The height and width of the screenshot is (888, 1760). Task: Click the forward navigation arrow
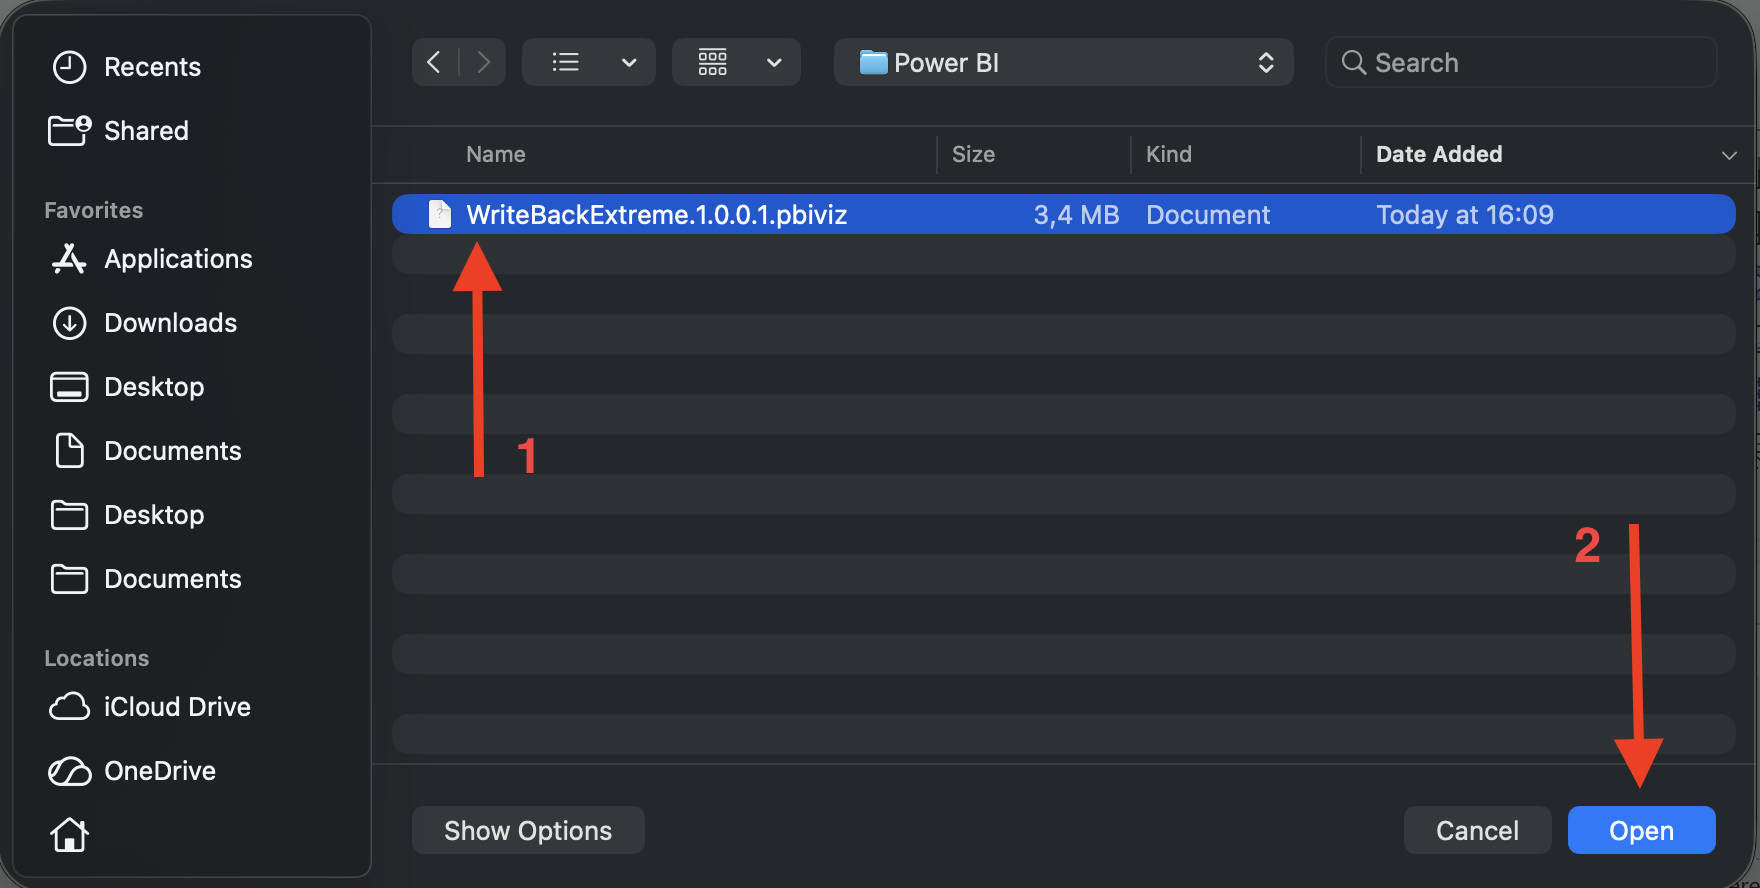click(x=483, y=63)
